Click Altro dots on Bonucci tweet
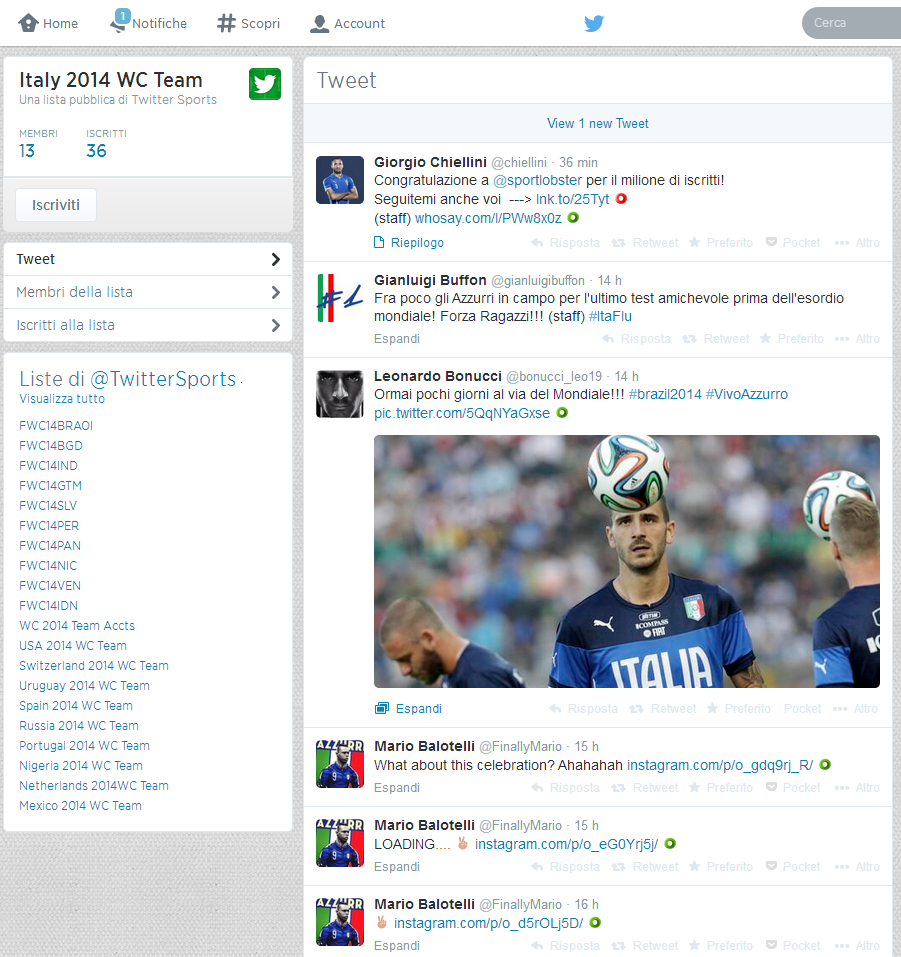This screenshot has width=901, height=957. pyautogui.click(x=840, y=709)
